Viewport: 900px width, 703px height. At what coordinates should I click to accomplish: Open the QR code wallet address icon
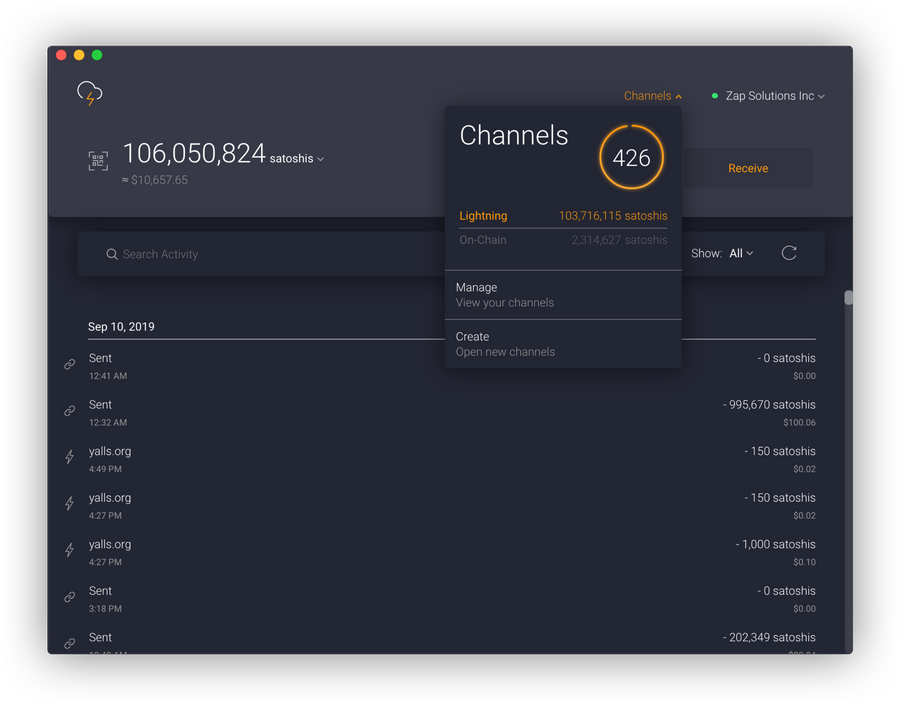[x=98, y=161]
